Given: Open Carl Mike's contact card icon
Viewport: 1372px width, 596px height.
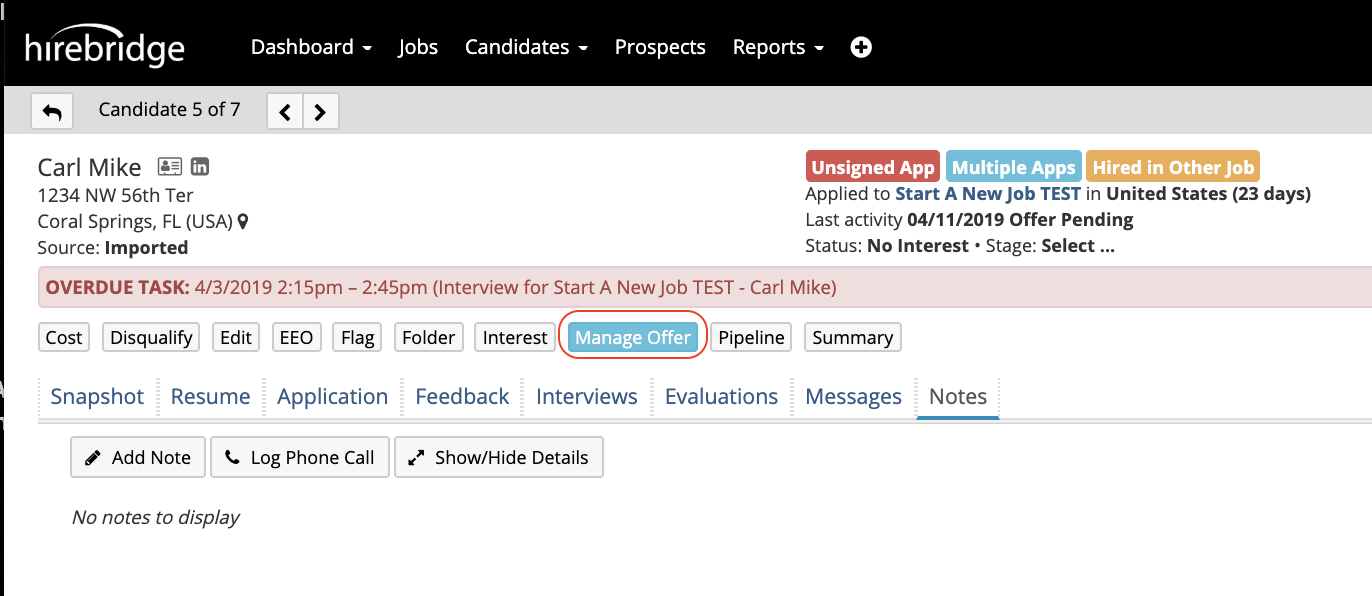Looking at the screenshot, I should [169, 167].
